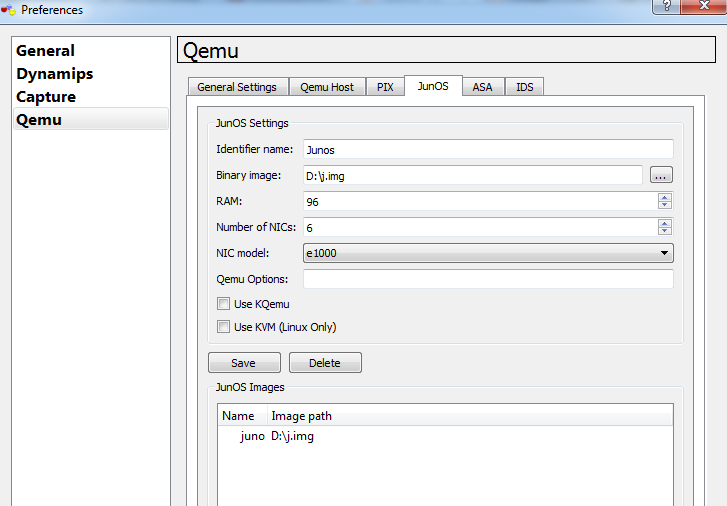
Task: Close the Preferences window
Action: [704, 6]
